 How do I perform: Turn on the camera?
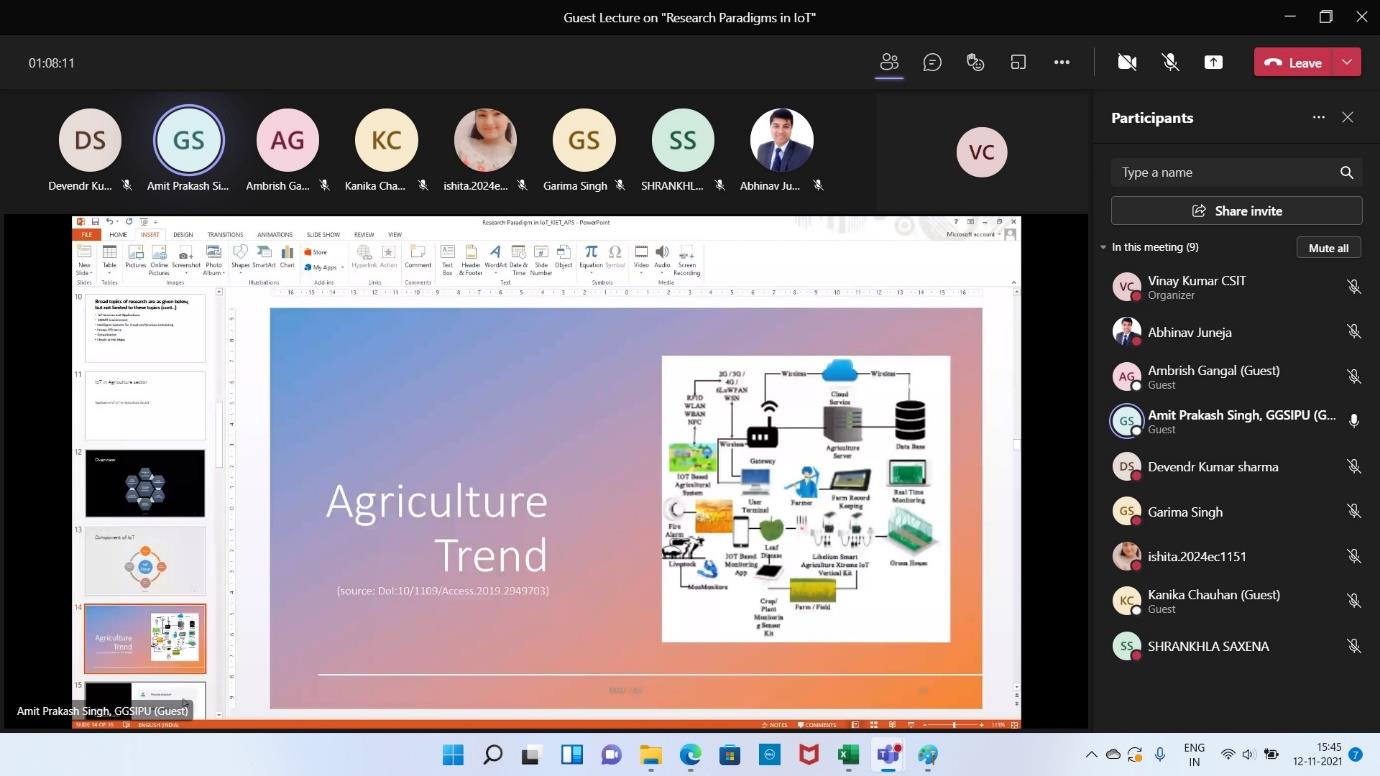1127,62
